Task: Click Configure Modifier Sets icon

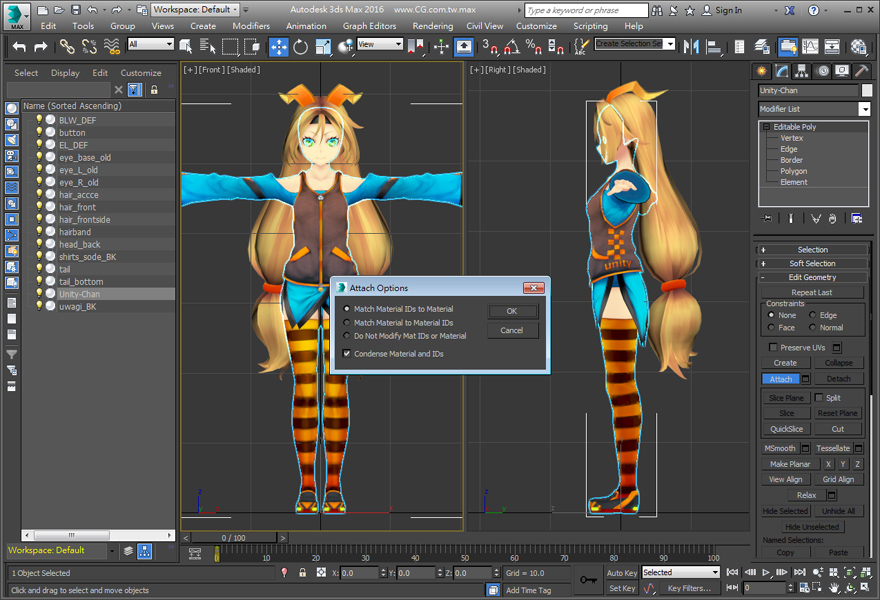Action: coord(857,218)
